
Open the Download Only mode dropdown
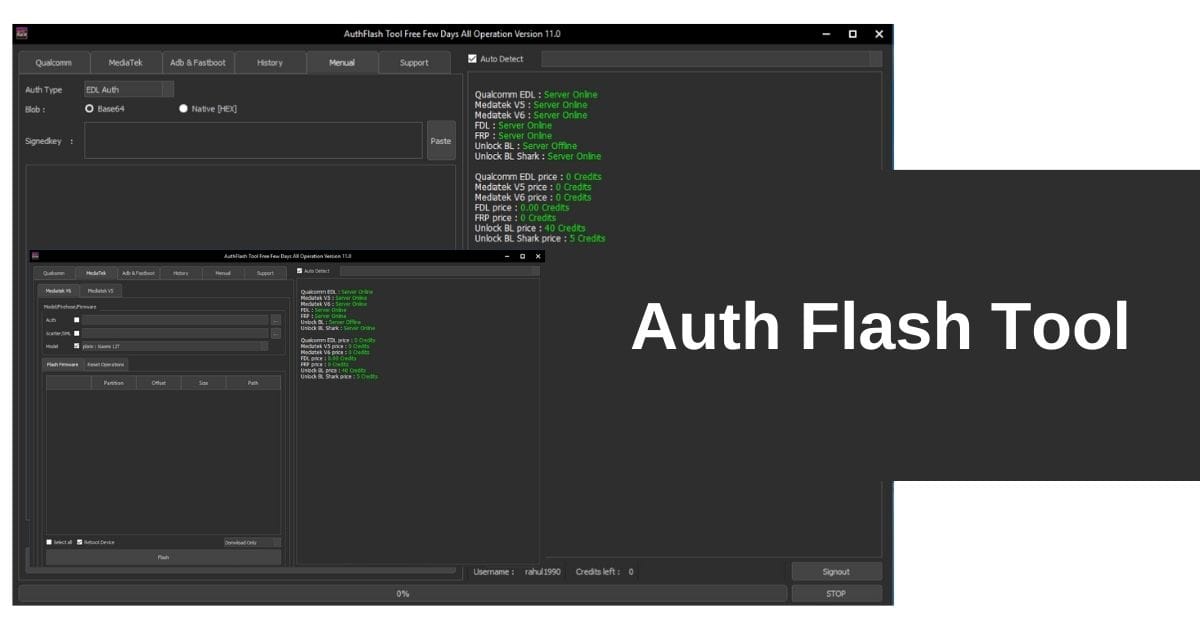(252, 542)
